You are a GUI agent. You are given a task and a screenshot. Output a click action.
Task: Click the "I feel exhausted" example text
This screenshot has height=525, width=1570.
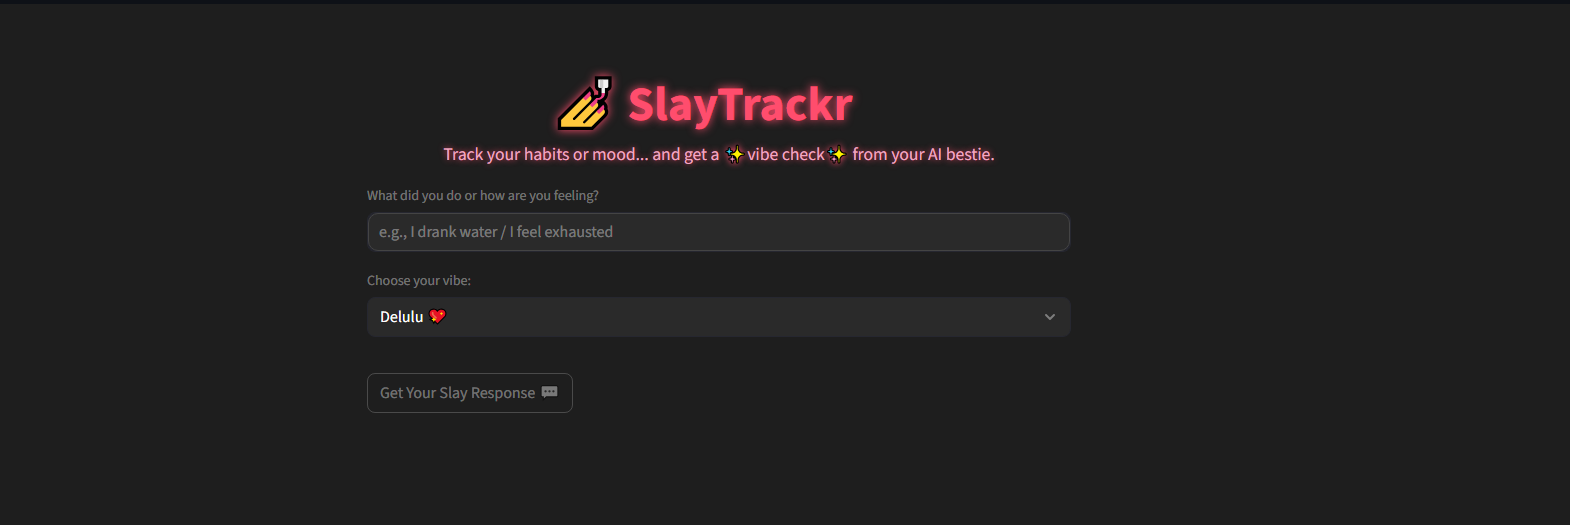point(561,232)
